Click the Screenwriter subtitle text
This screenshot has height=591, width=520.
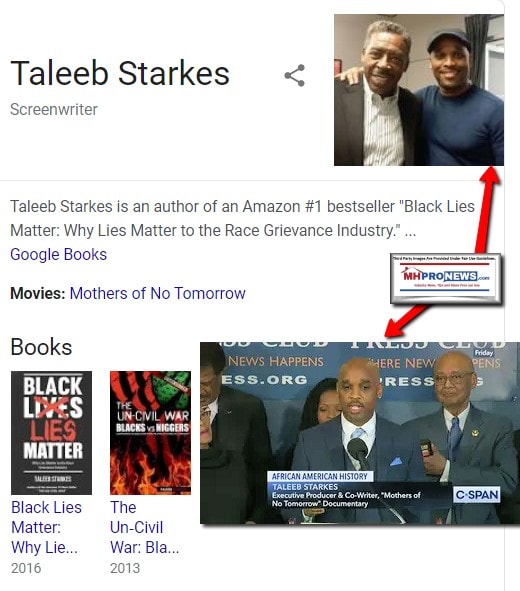pos(54,110)
